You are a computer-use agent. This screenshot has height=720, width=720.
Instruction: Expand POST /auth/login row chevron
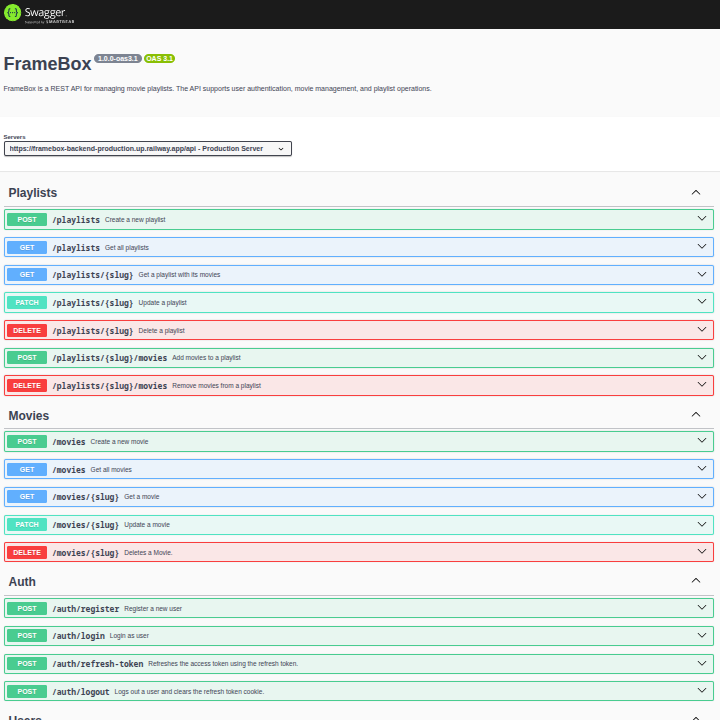[702, 636]
